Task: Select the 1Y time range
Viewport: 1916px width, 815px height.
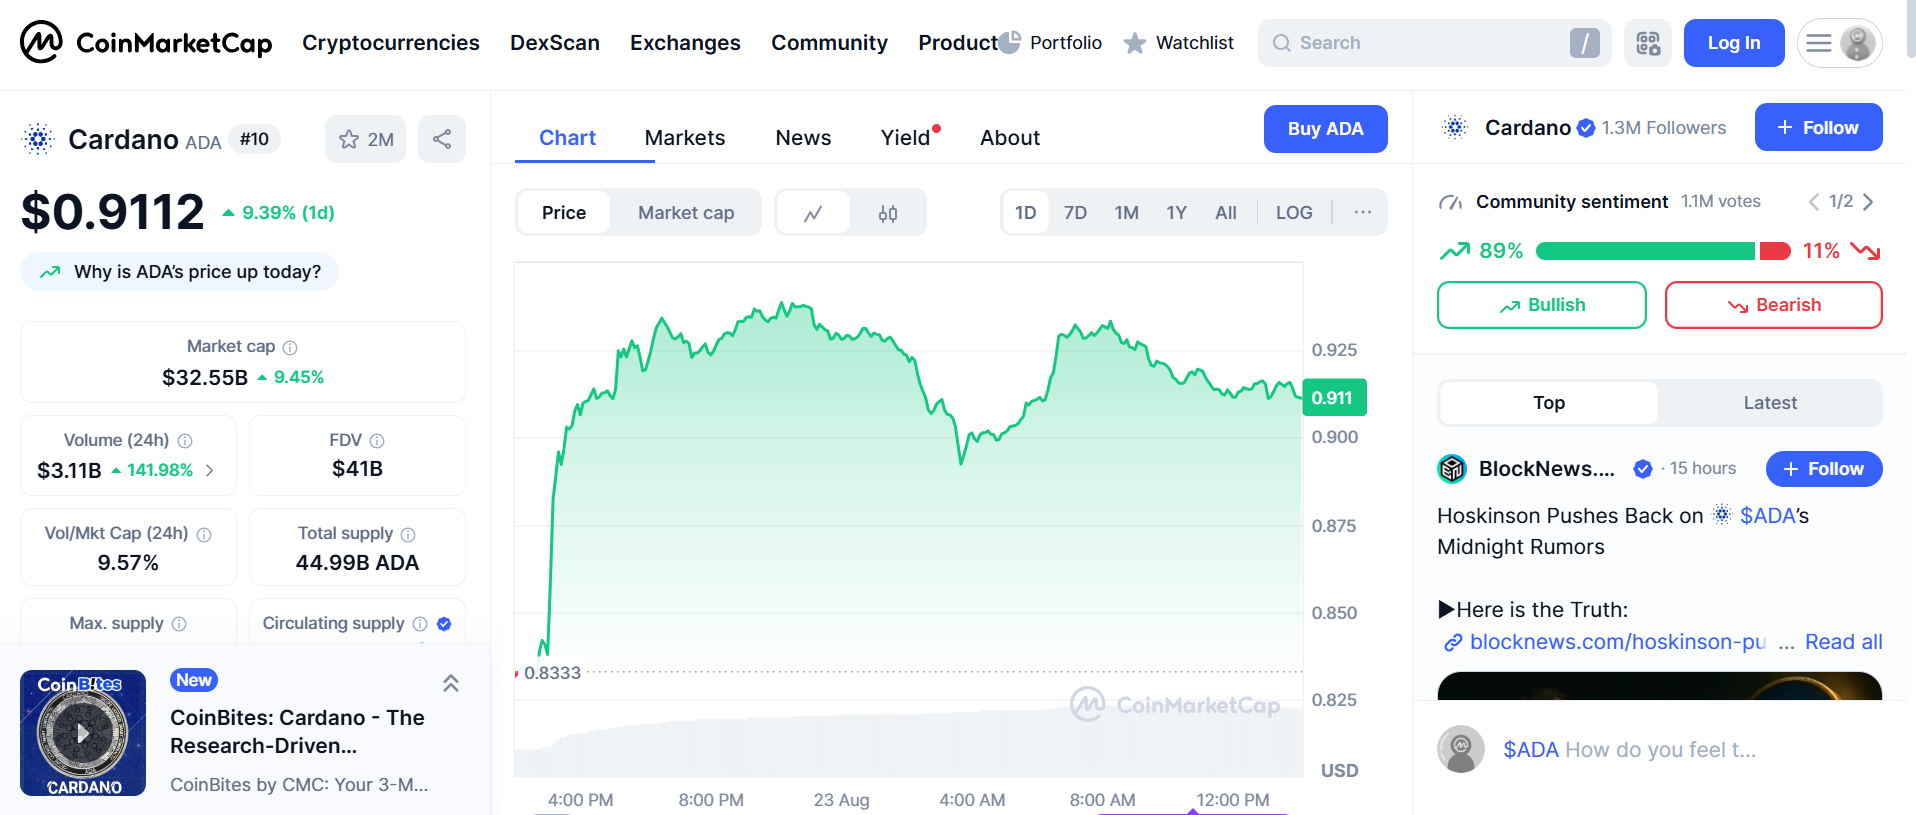Action: tap(1176, 212)
